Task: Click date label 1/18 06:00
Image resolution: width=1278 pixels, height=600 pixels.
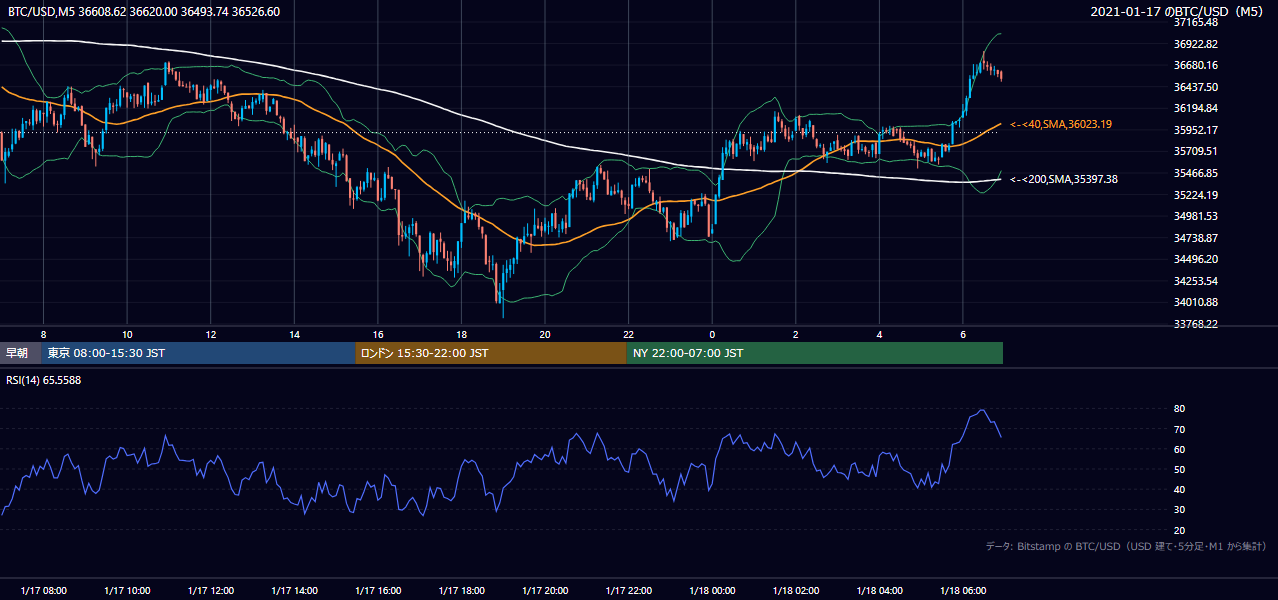Action: pos(963,591)
